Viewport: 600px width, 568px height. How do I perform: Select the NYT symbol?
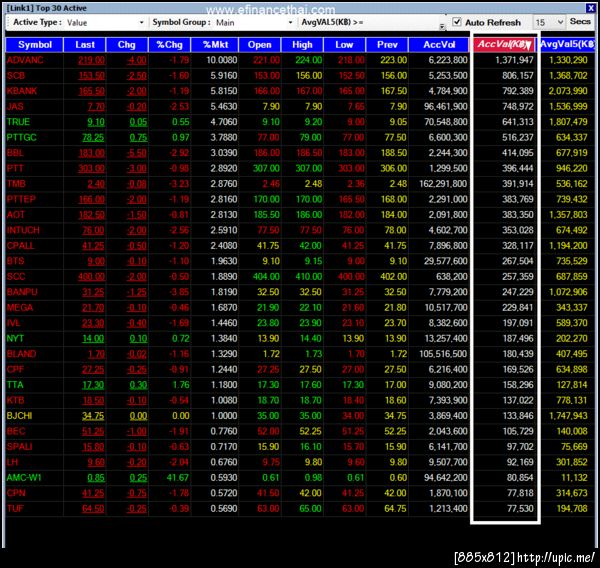(x=15, y=338)
